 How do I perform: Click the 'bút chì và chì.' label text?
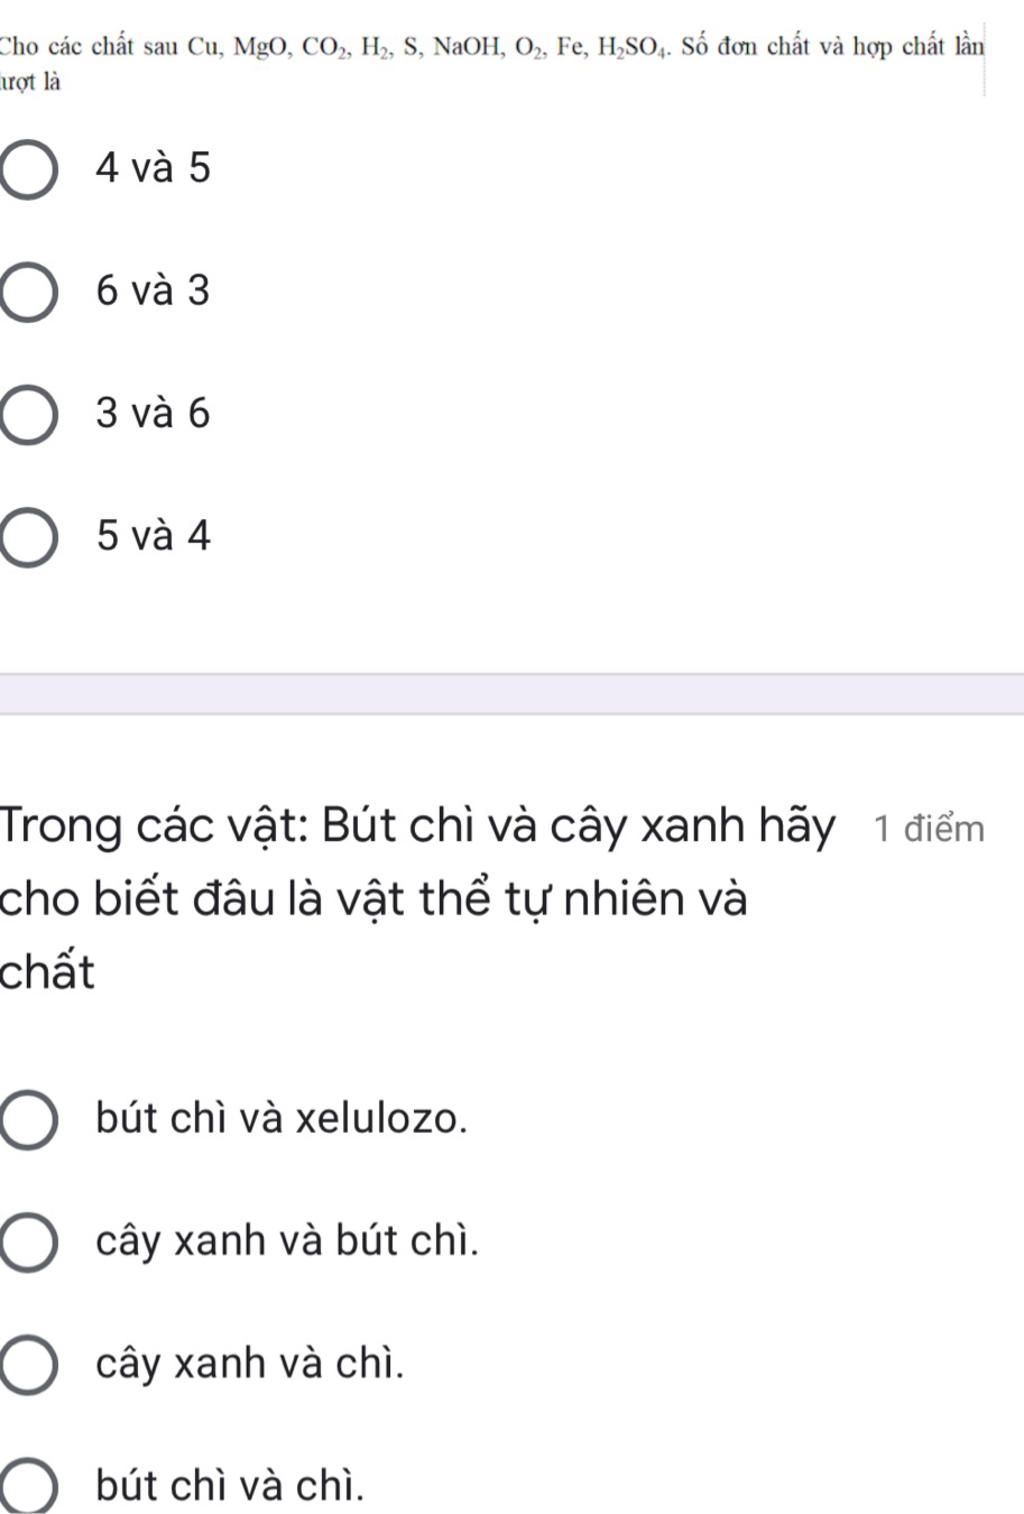pos(230,1486)
